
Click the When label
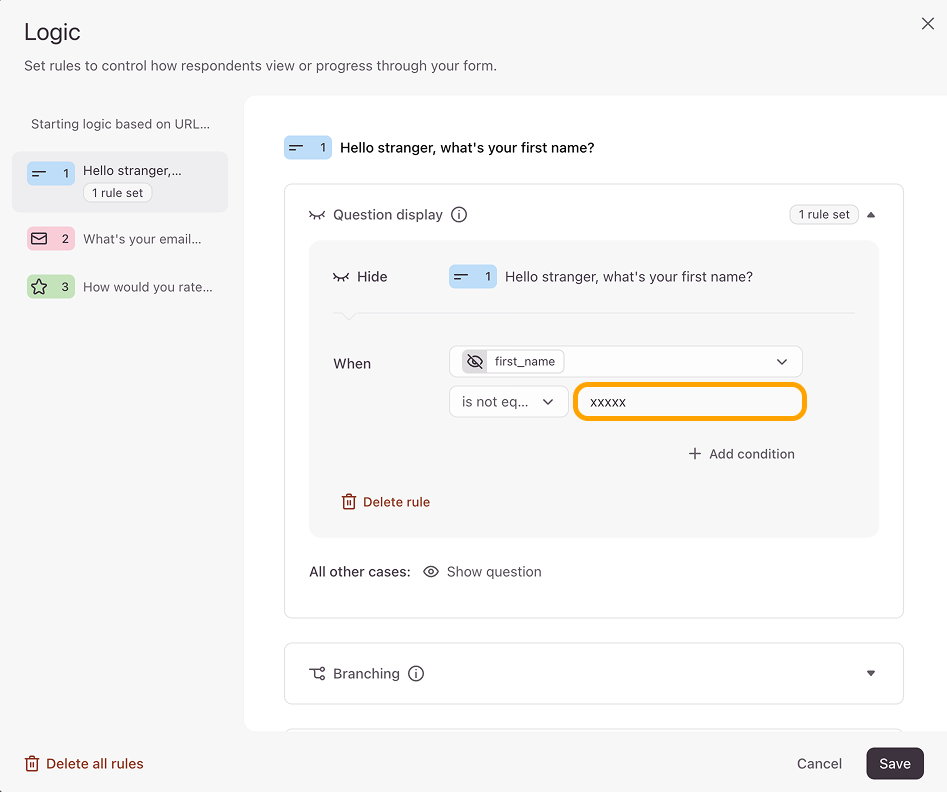pyautogui.click(x=352, y=364)
